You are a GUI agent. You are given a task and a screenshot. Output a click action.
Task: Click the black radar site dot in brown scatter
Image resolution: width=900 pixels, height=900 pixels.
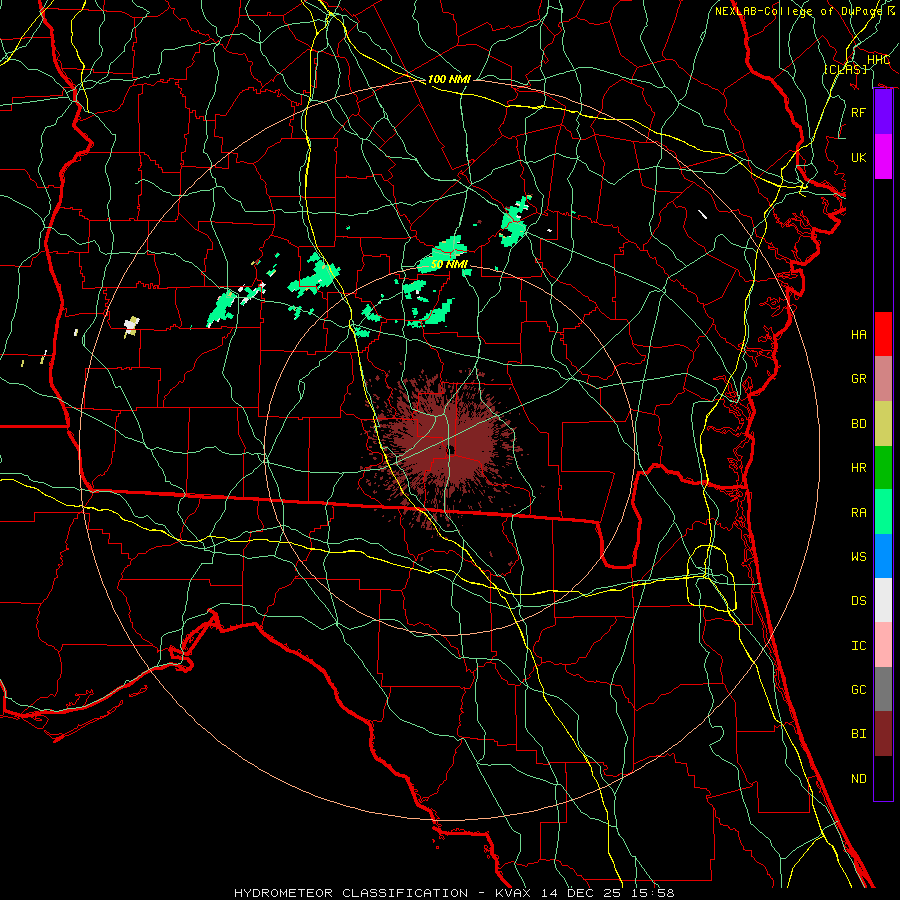point(452,450)
